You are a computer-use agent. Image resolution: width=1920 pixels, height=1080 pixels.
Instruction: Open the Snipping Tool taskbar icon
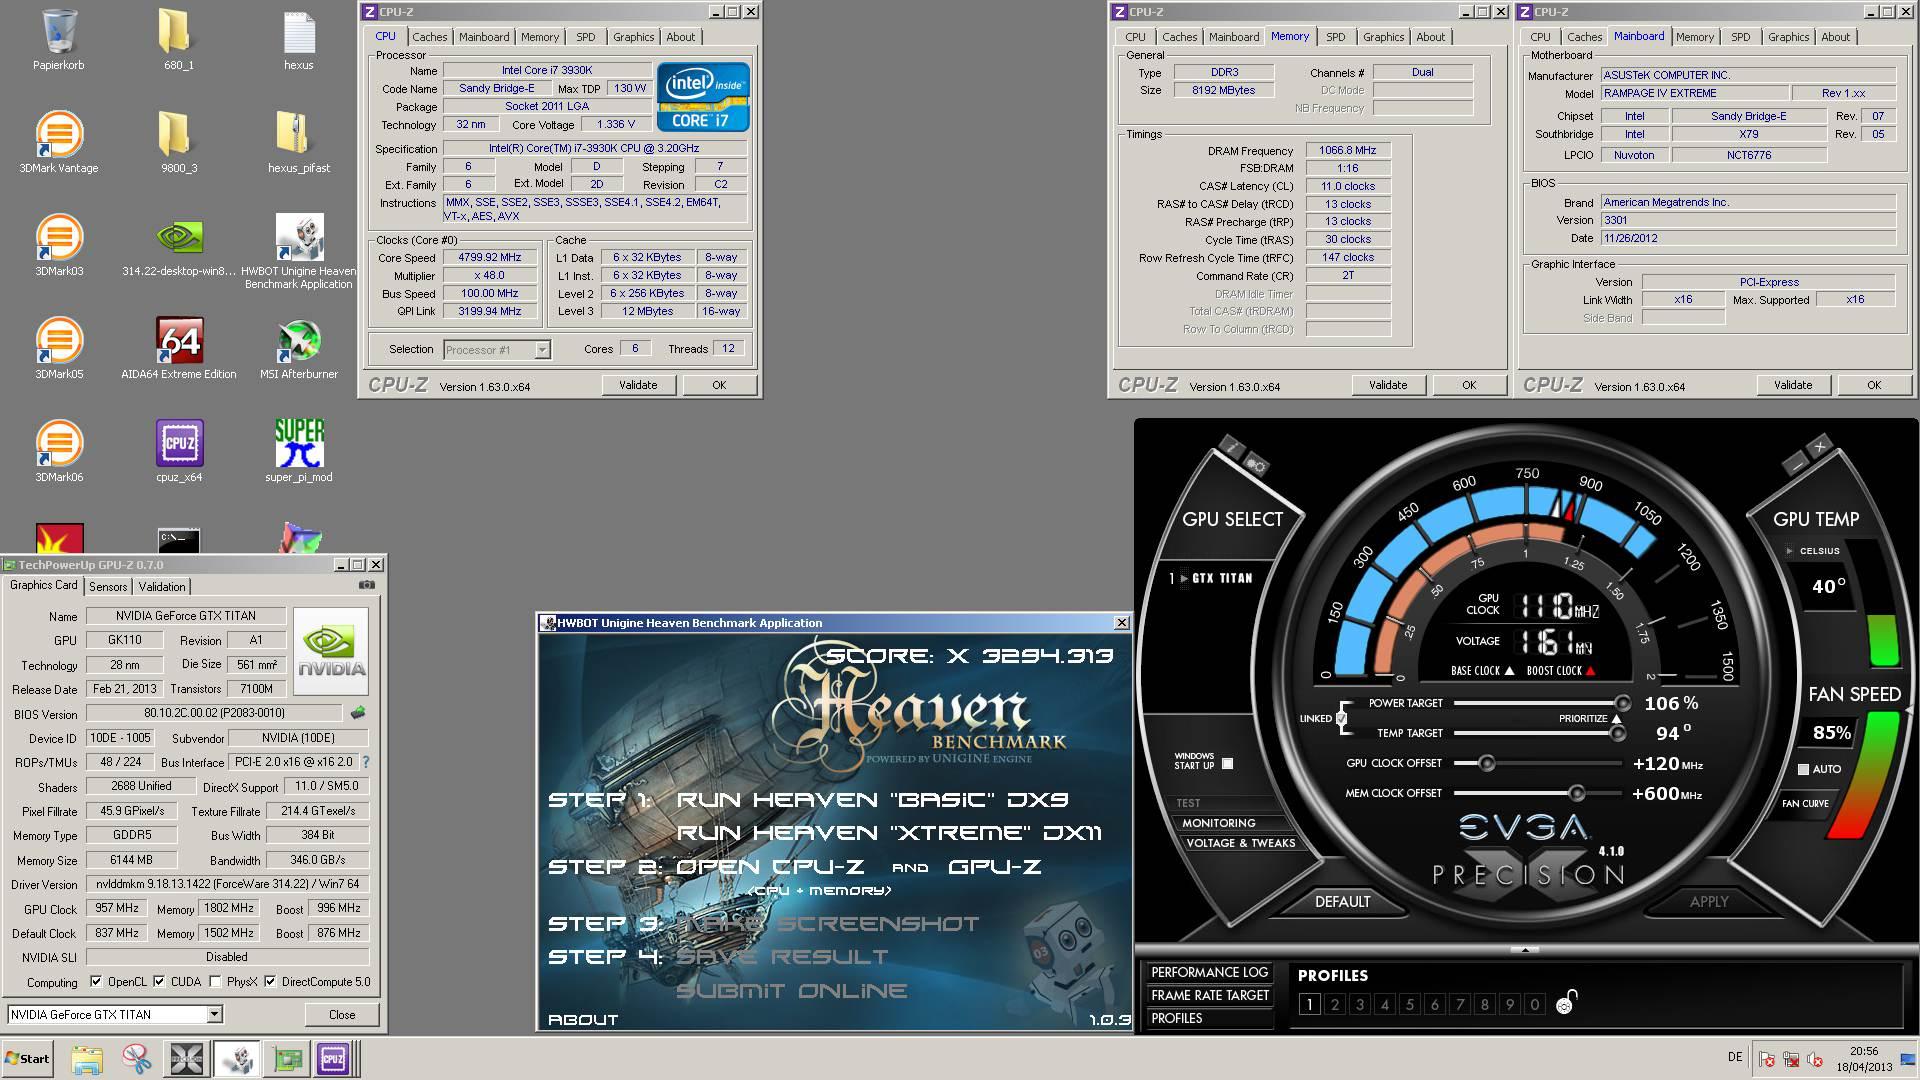click(137, 1058)
